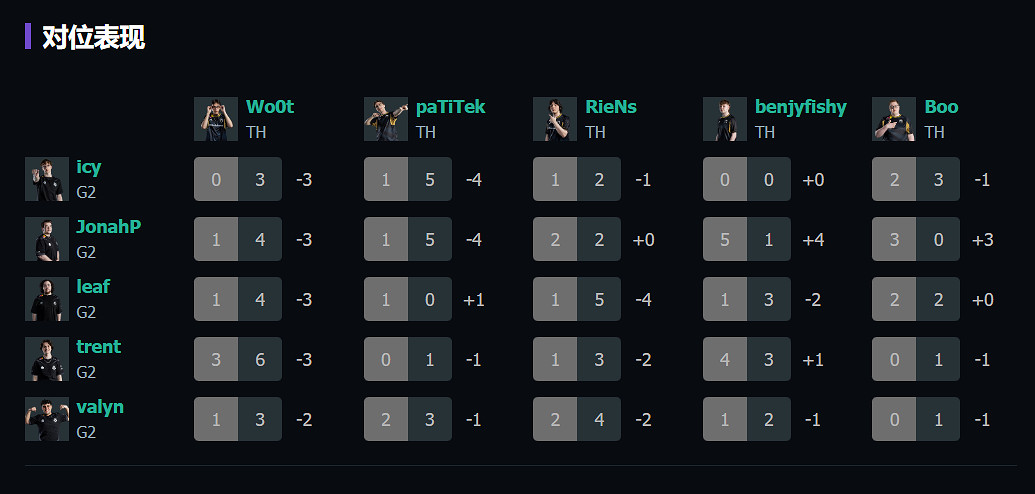Open the JonahP name link
Screen dimensions: 1035x494
[108, 227]
